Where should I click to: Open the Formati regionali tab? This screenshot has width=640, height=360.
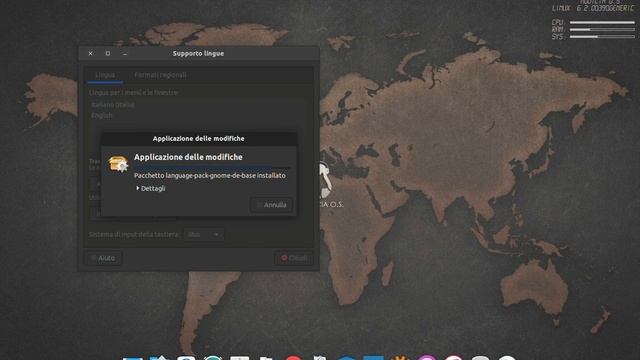click(160, 75)
